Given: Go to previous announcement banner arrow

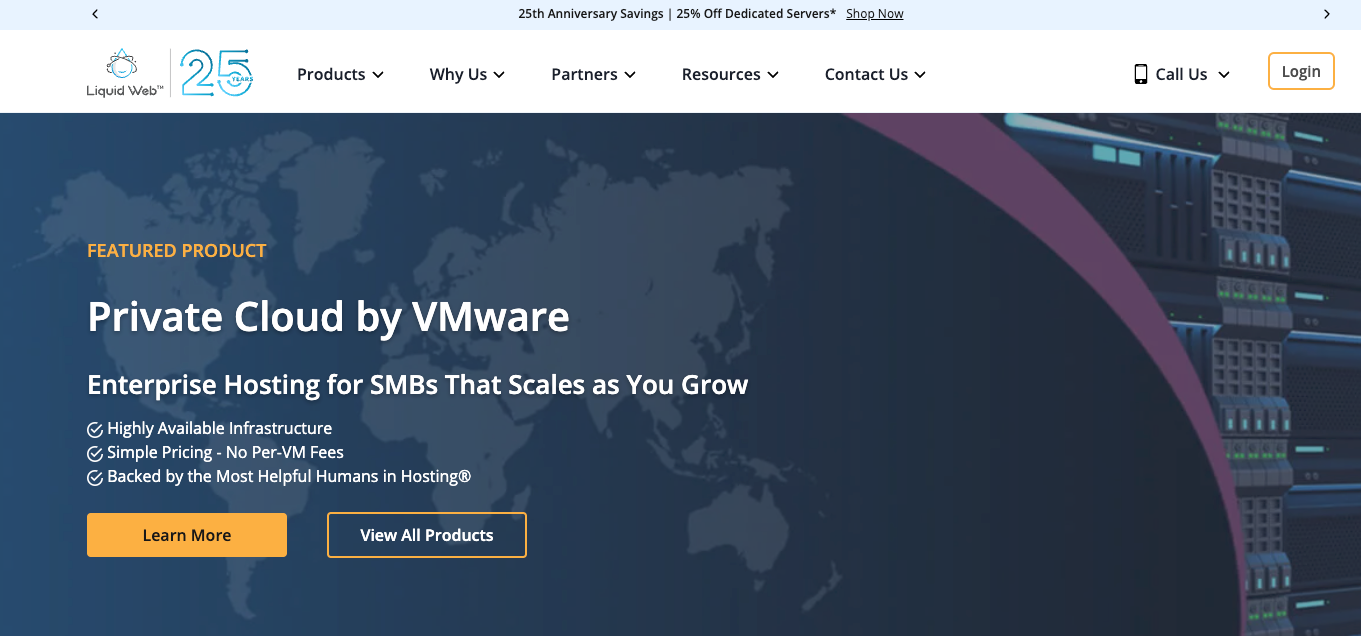Looking at the screenshot, I should pyautogui.click(x=95, y=14).
